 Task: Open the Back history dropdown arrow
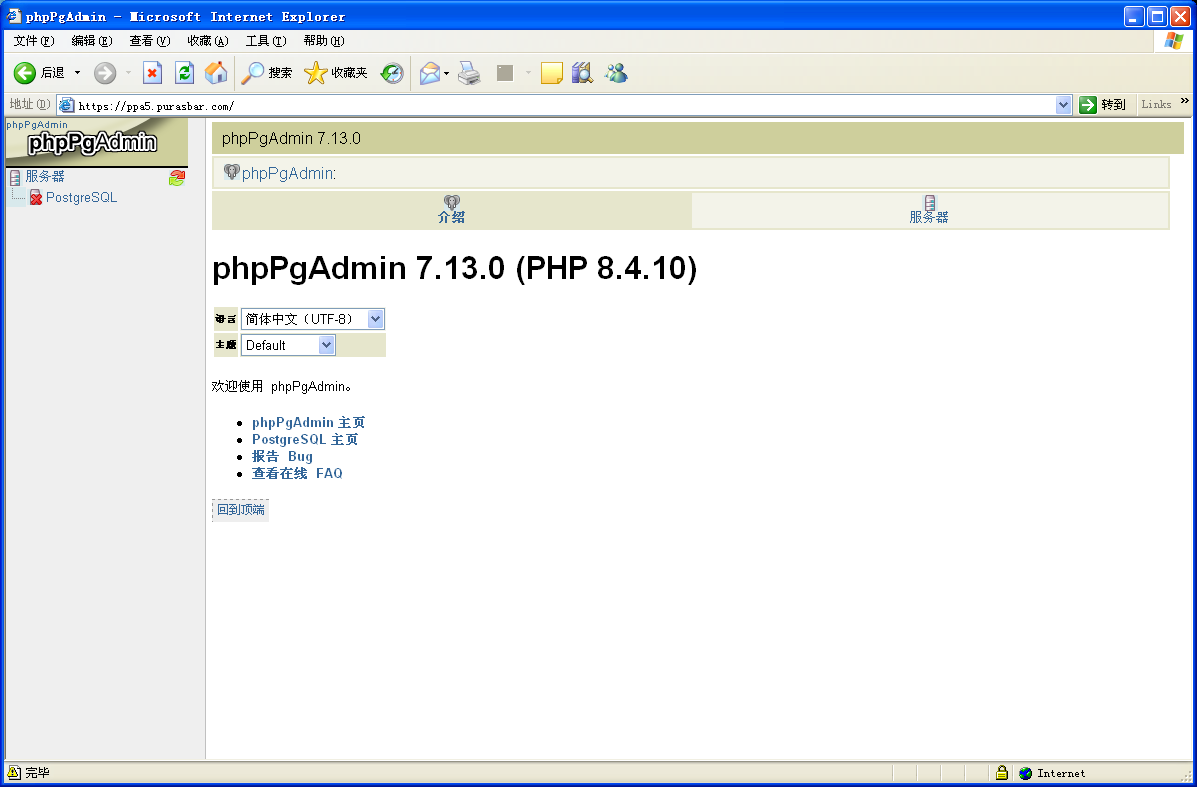coord(77,73)
